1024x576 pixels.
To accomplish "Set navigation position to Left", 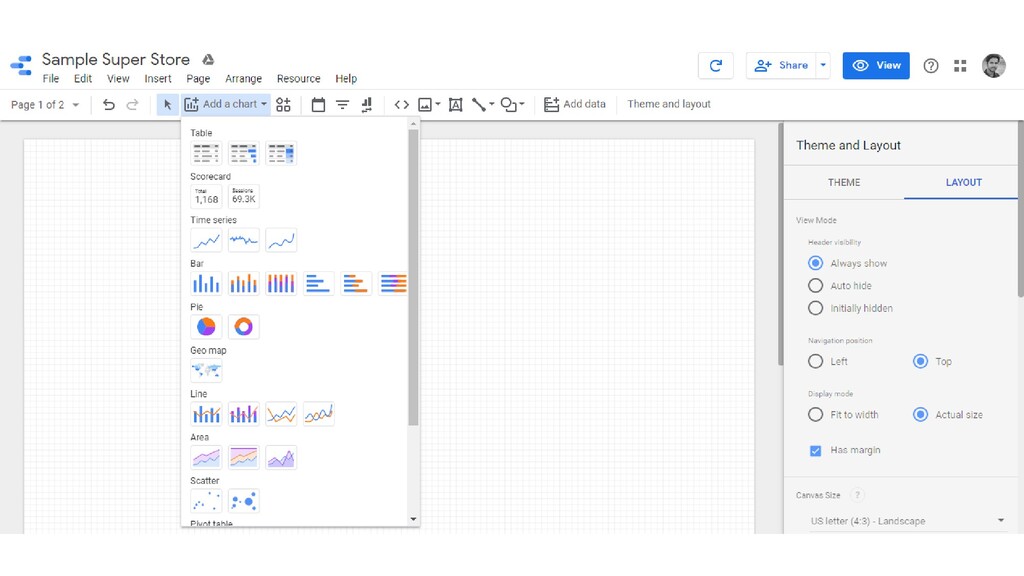I will (x=815, y=361).
